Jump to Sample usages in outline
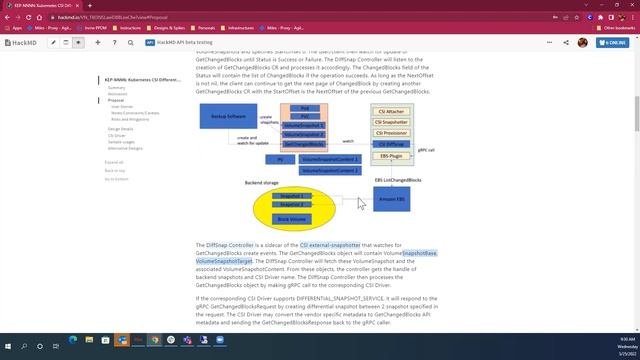640x360 pixels. (x=121, y=142)
